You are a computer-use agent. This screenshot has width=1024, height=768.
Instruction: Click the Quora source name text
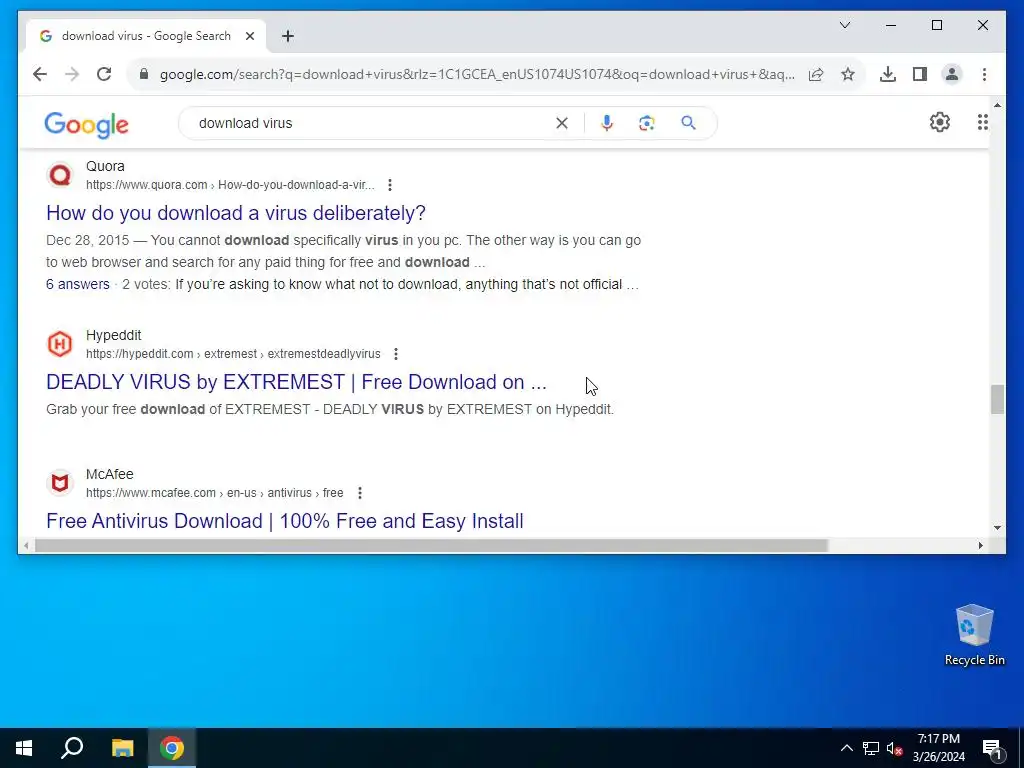tap(105, 167)
